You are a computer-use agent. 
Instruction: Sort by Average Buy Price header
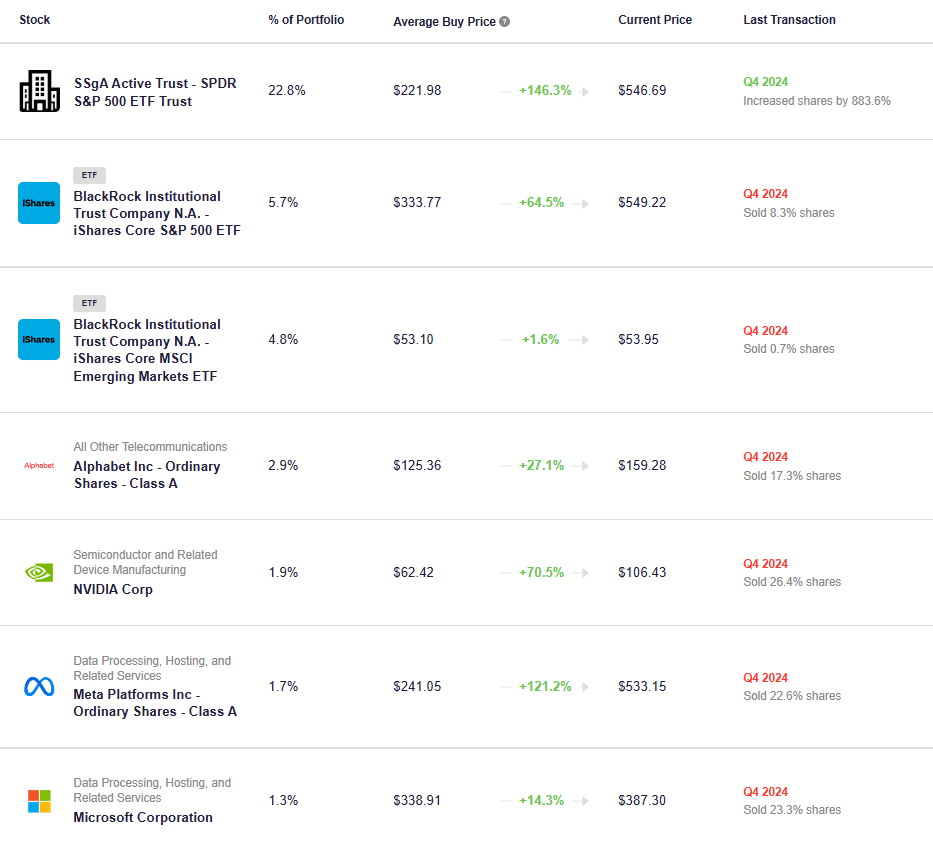[444, 21]
